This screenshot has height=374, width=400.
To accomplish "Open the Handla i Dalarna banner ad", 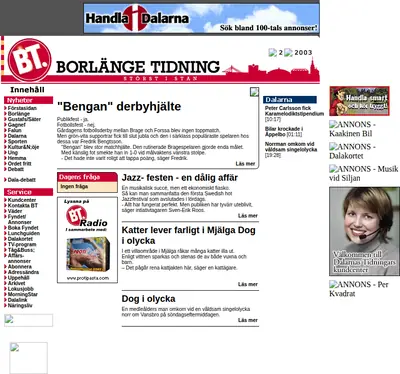I will click(201, 18).
